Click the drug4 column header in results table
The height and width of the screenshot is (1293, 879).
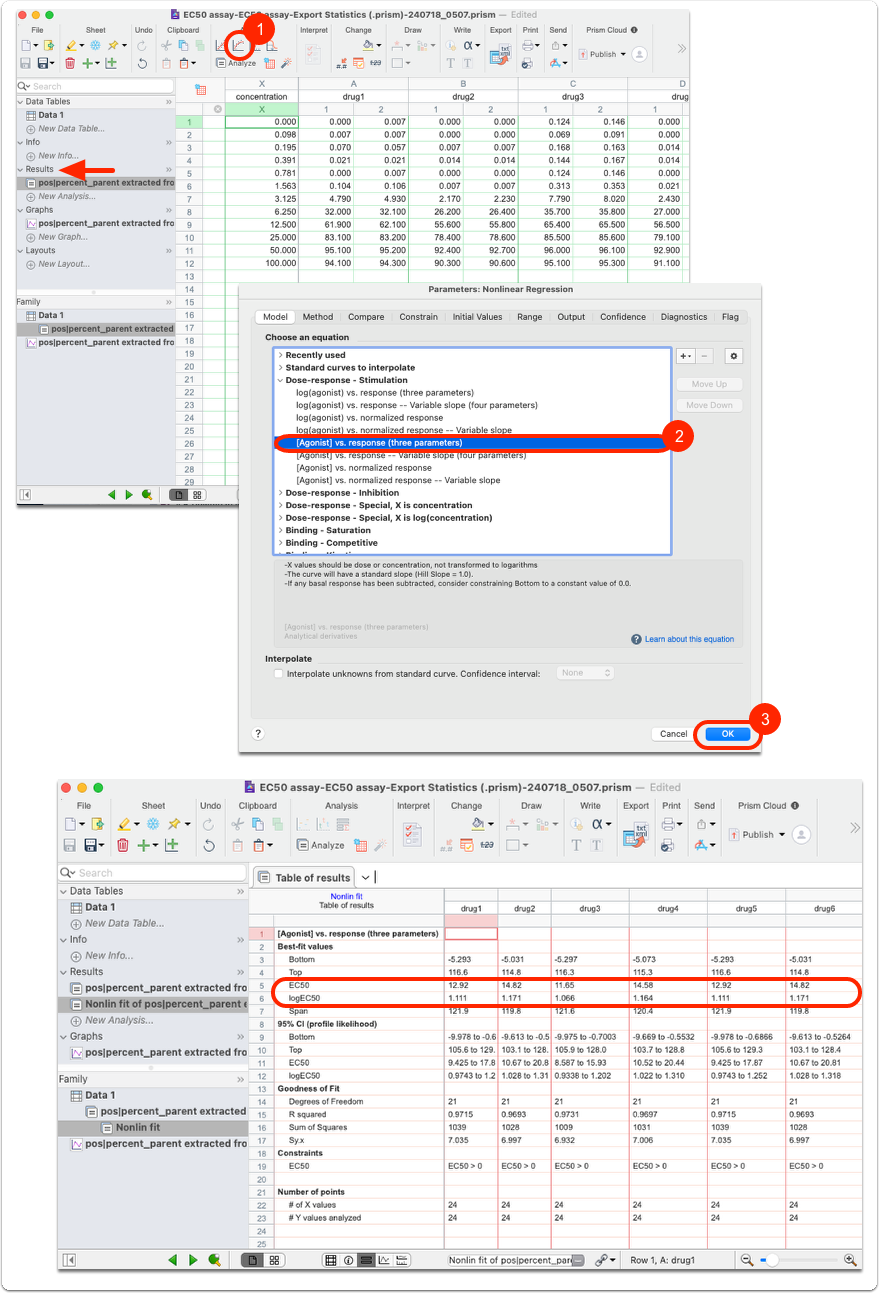coord(668,907)
